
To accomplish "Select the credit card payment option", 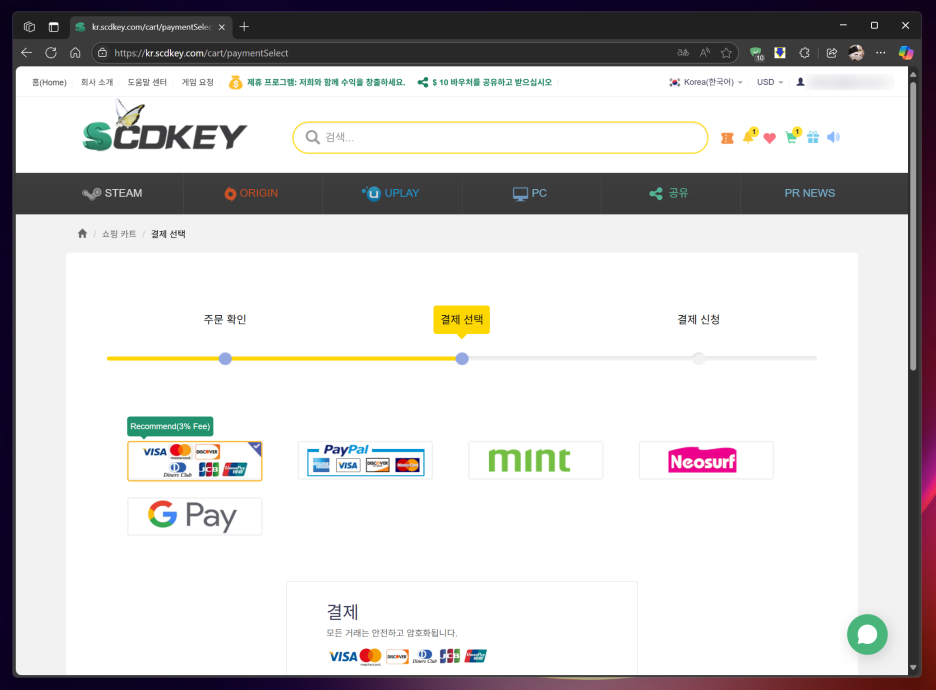I will (x=195, y=461).
